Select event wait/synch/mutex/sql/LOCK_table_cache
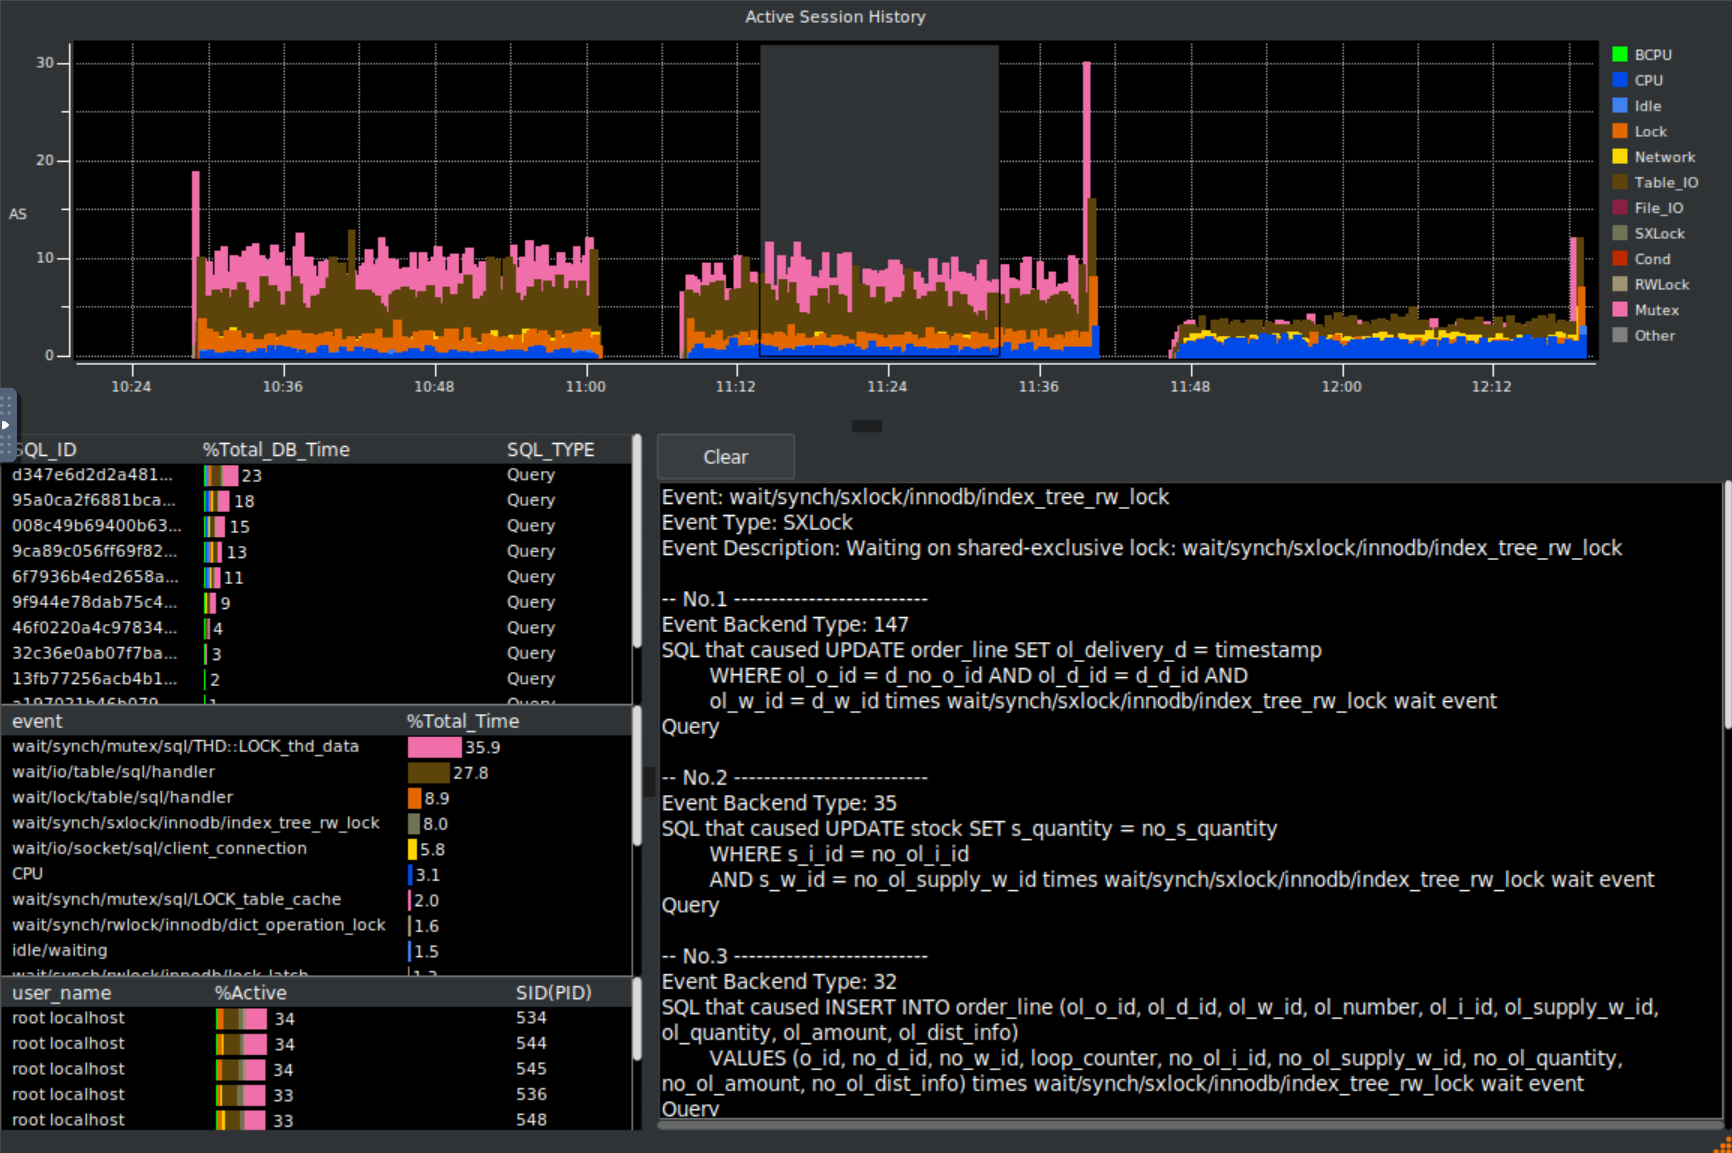1732x1153 pixels. [316, 900]
